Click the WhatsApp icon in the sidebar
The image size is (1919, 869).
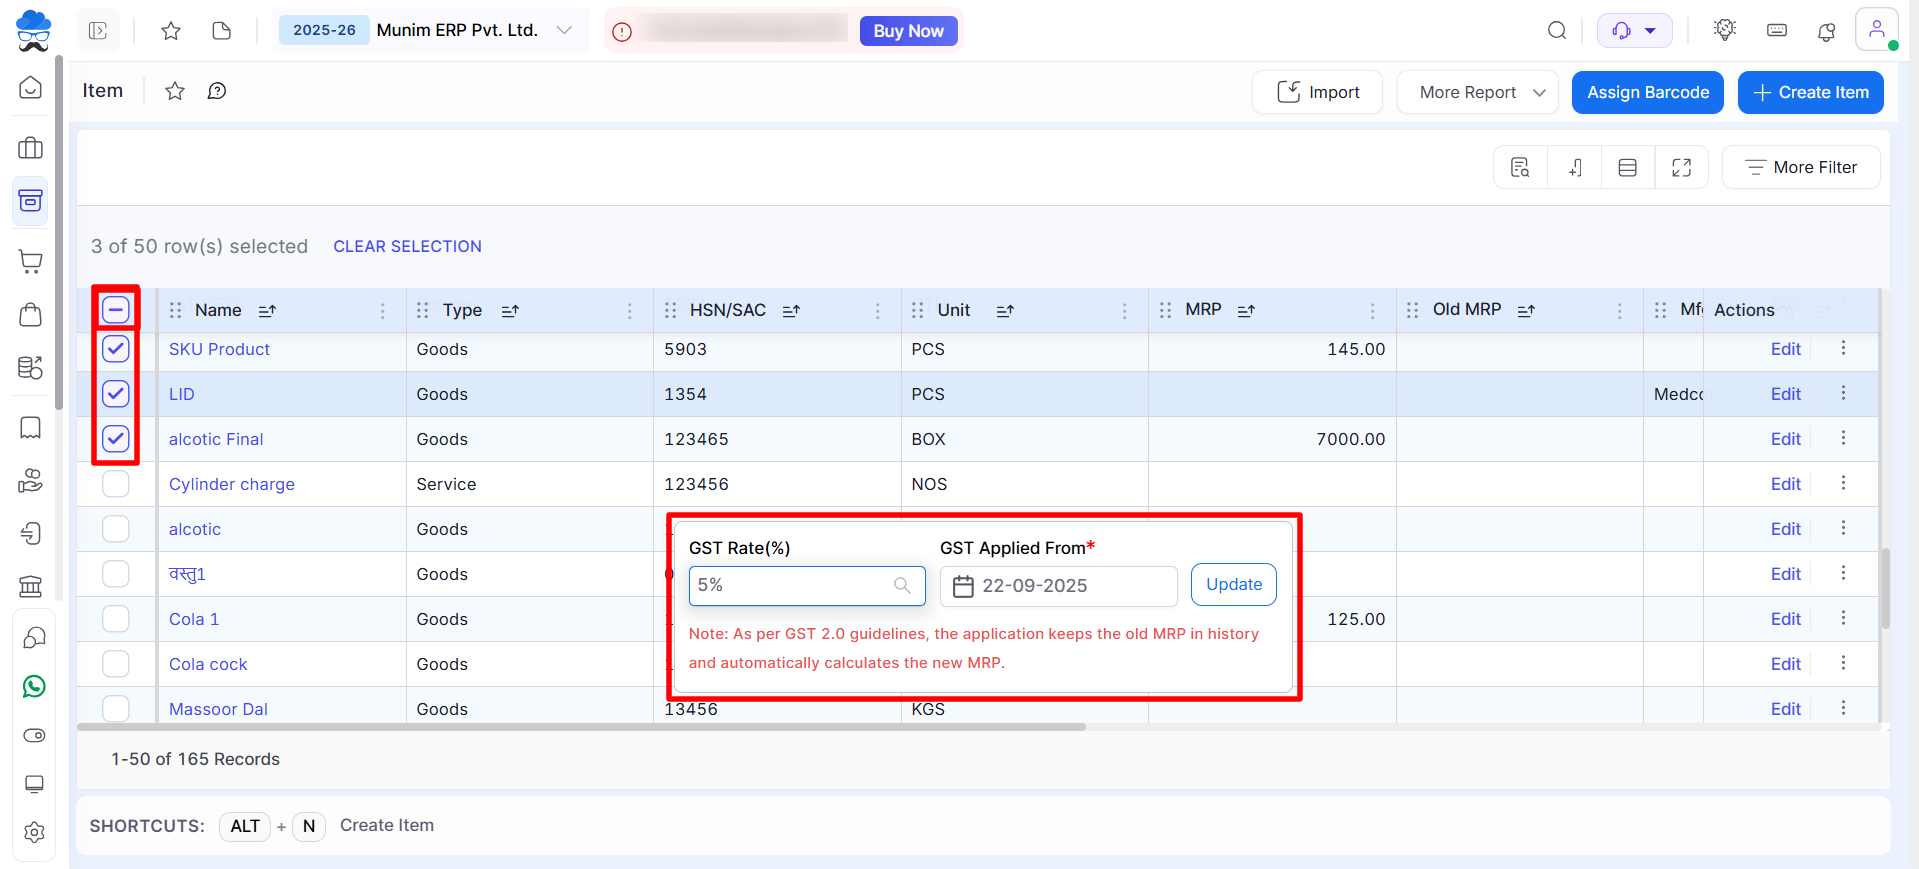pos(34,687)
